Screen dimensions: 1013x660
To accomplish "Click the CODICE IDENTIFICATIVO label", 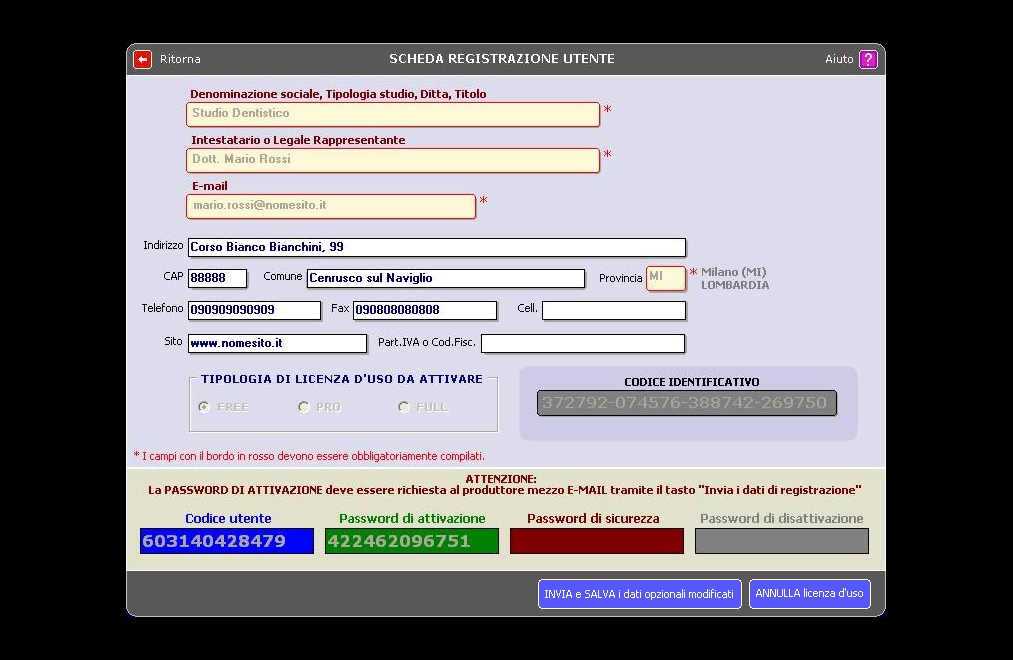I will (x=692, y=382).
